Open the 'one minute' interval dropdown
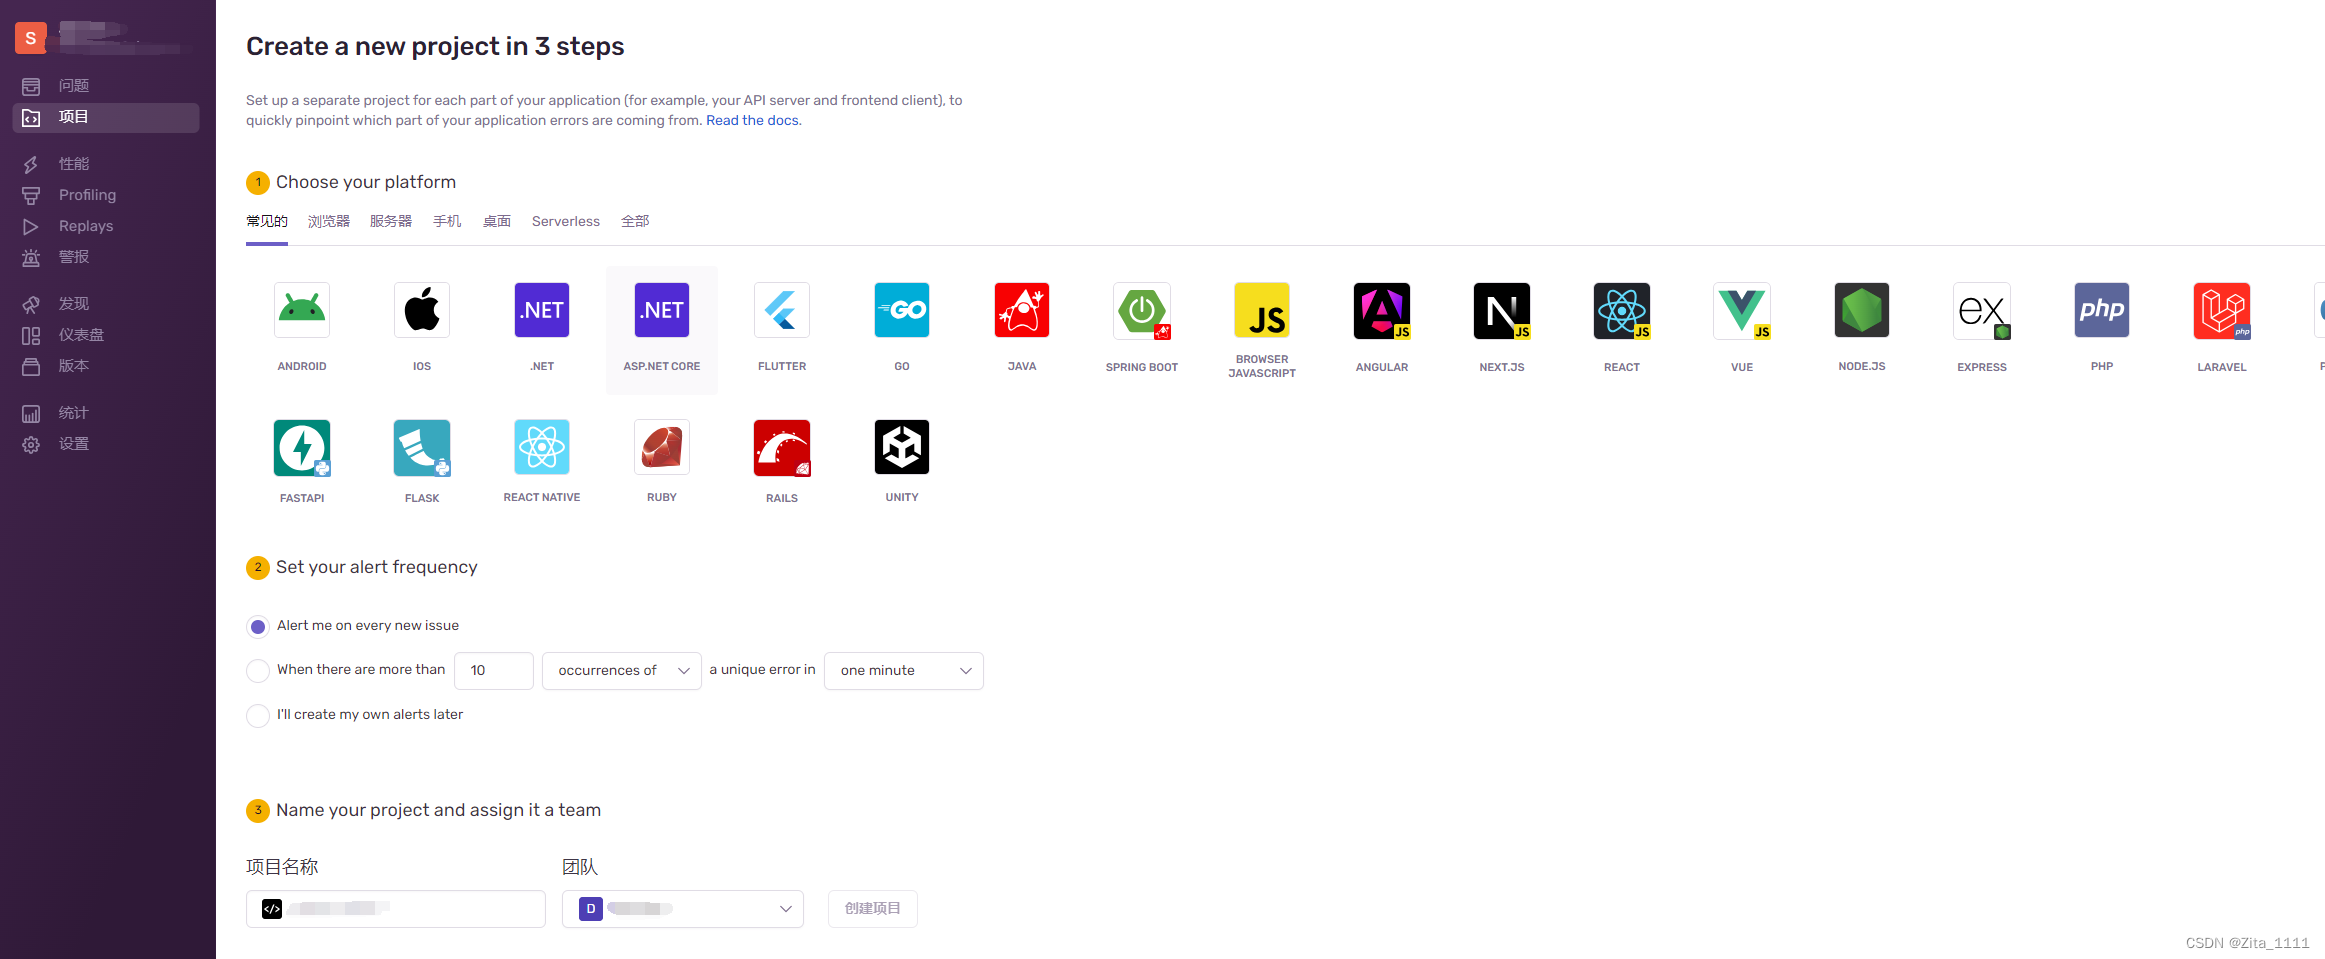 pyautogui.click(x=904, y=671)
